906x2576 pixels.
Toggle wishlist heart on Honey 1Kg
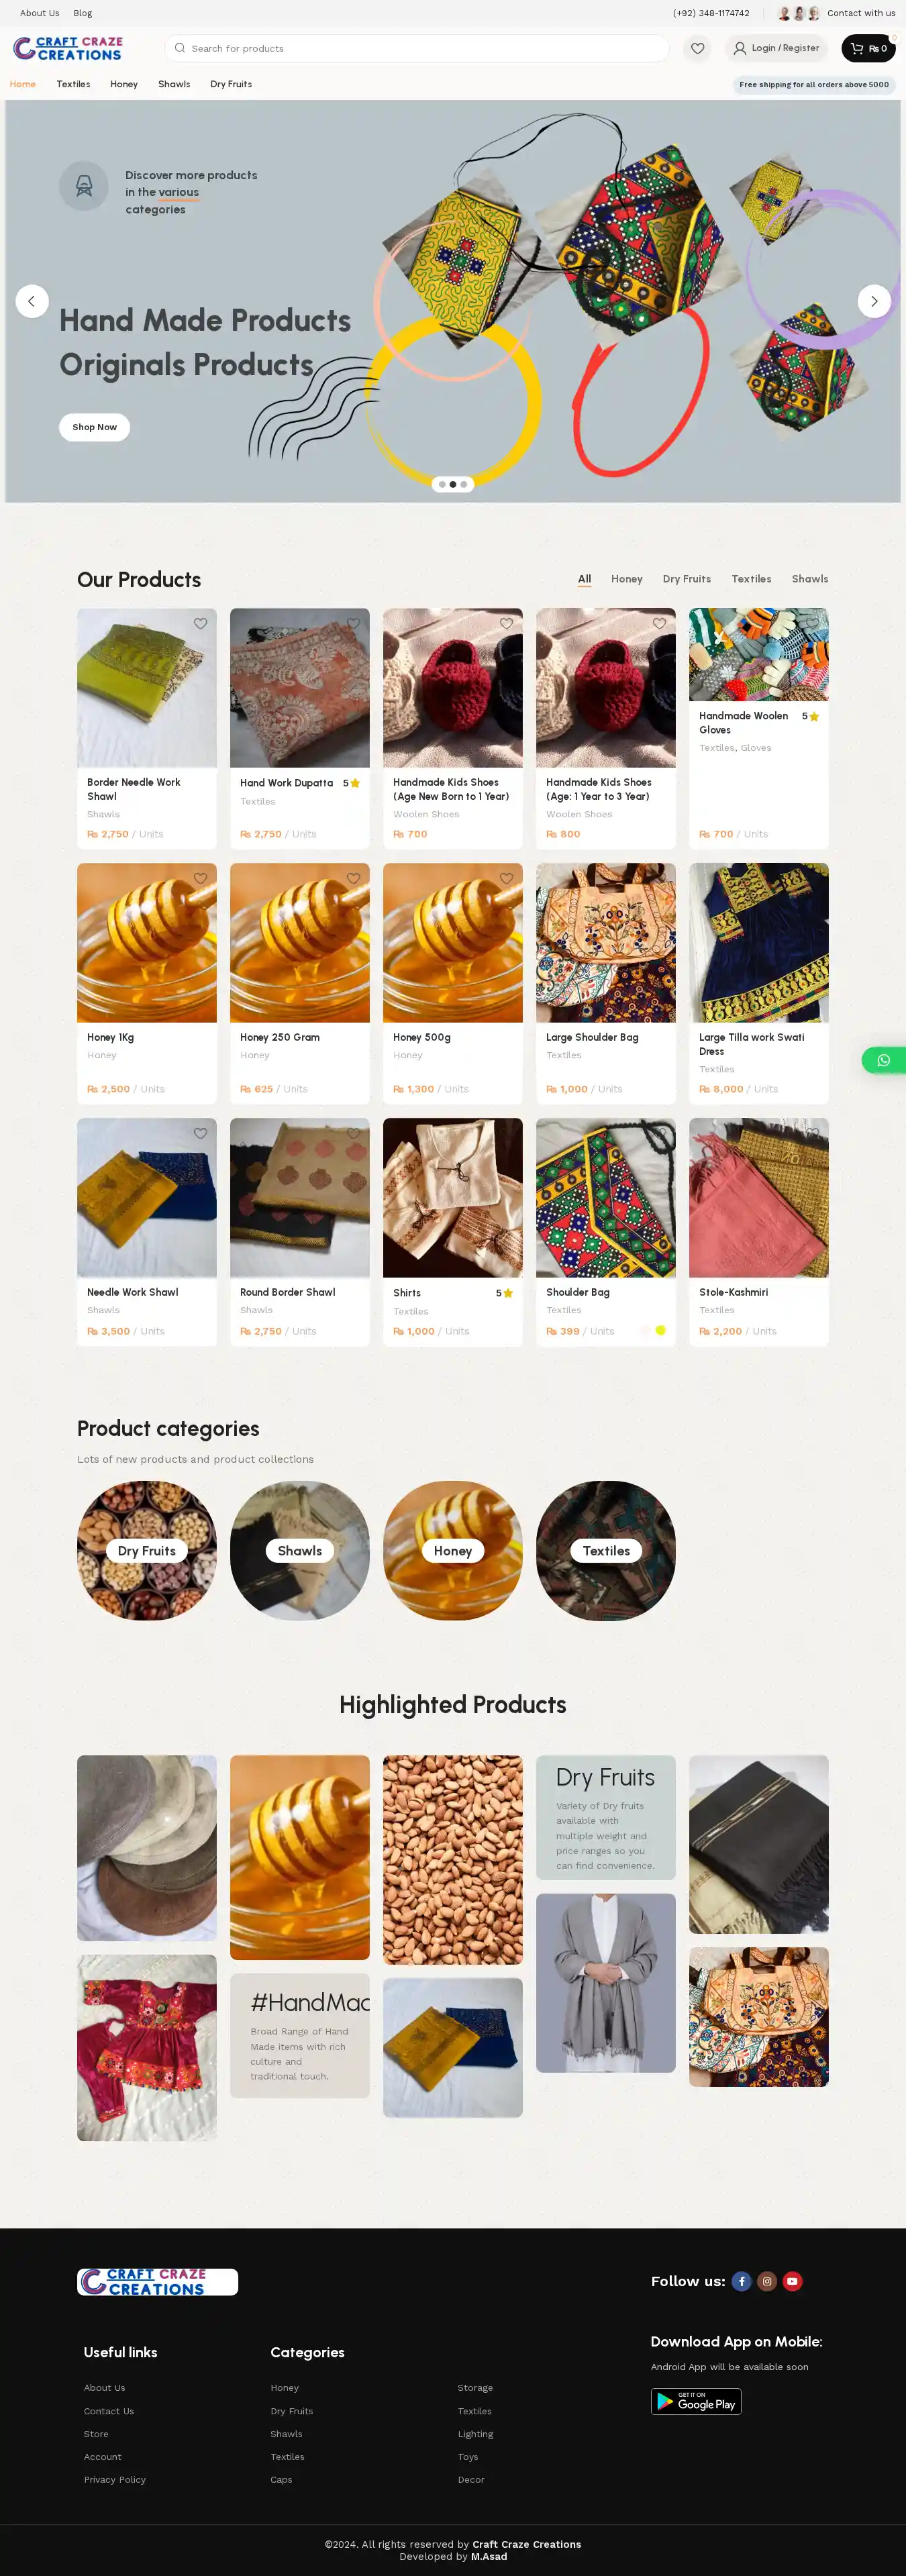(x=200, y=878)
